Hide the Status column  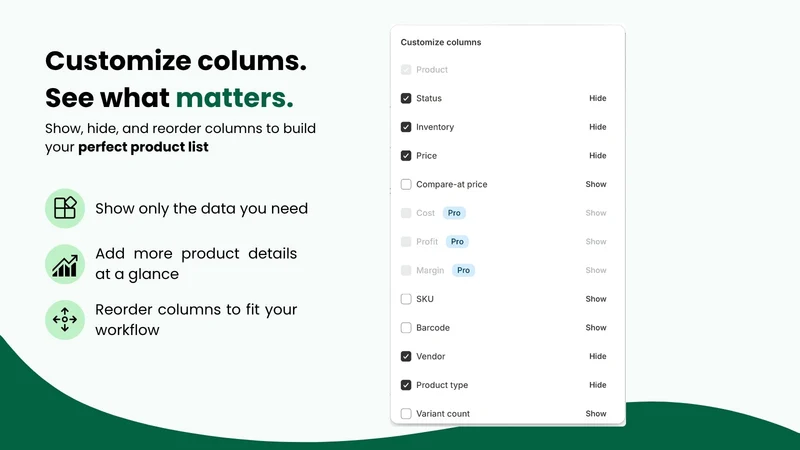coord(597,98)
